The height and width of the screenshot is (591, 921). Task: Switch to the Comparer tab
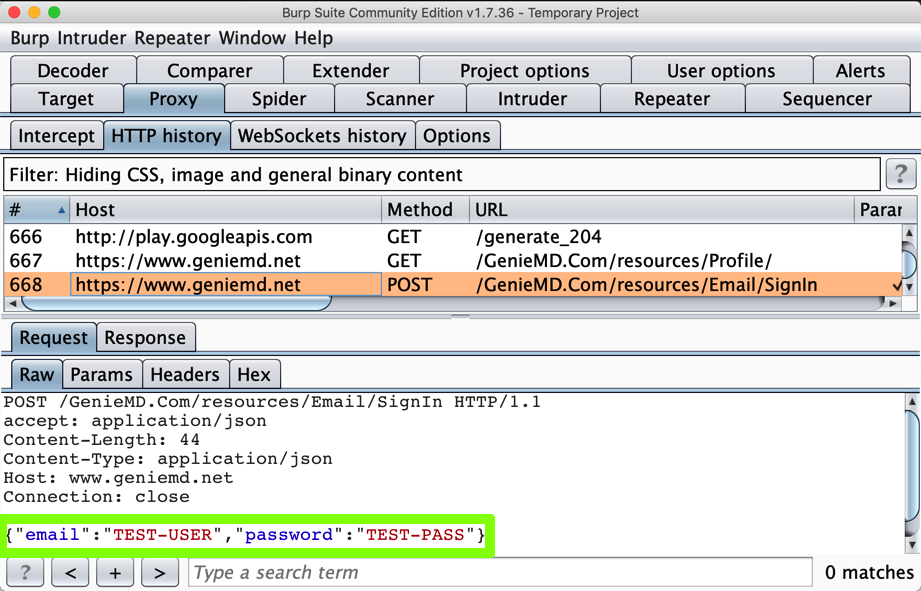click(210, 70)
